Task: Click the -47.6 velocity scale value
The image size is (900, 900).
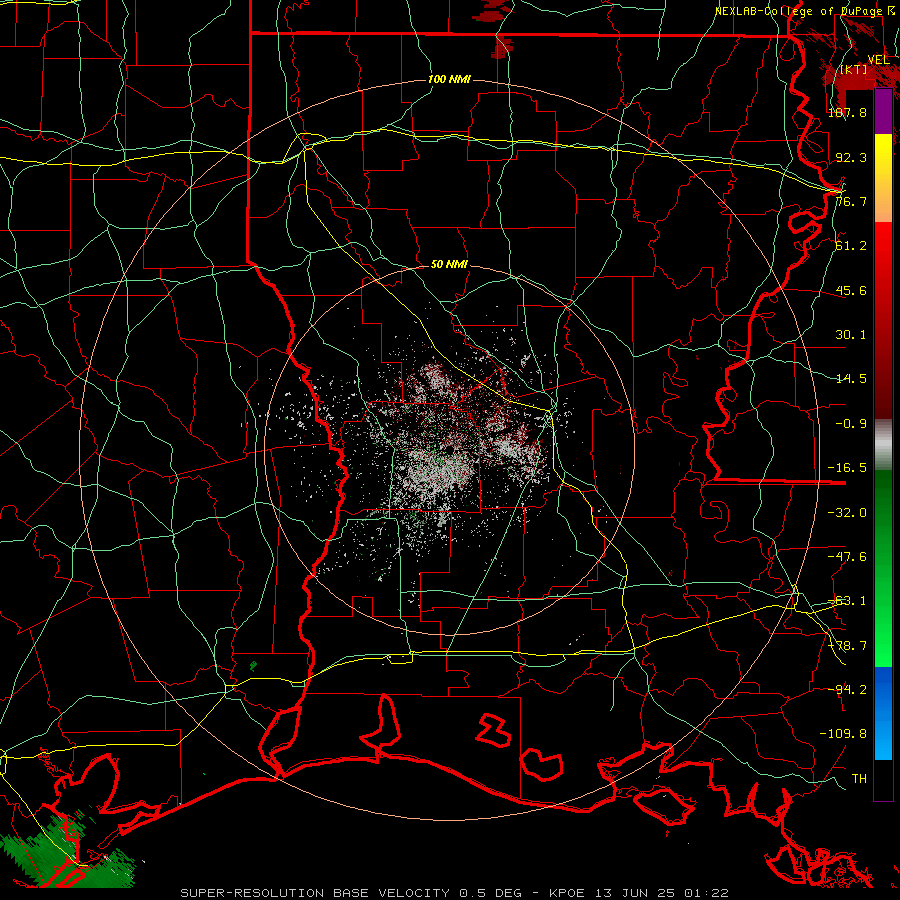Action: (x=847, y=557)
